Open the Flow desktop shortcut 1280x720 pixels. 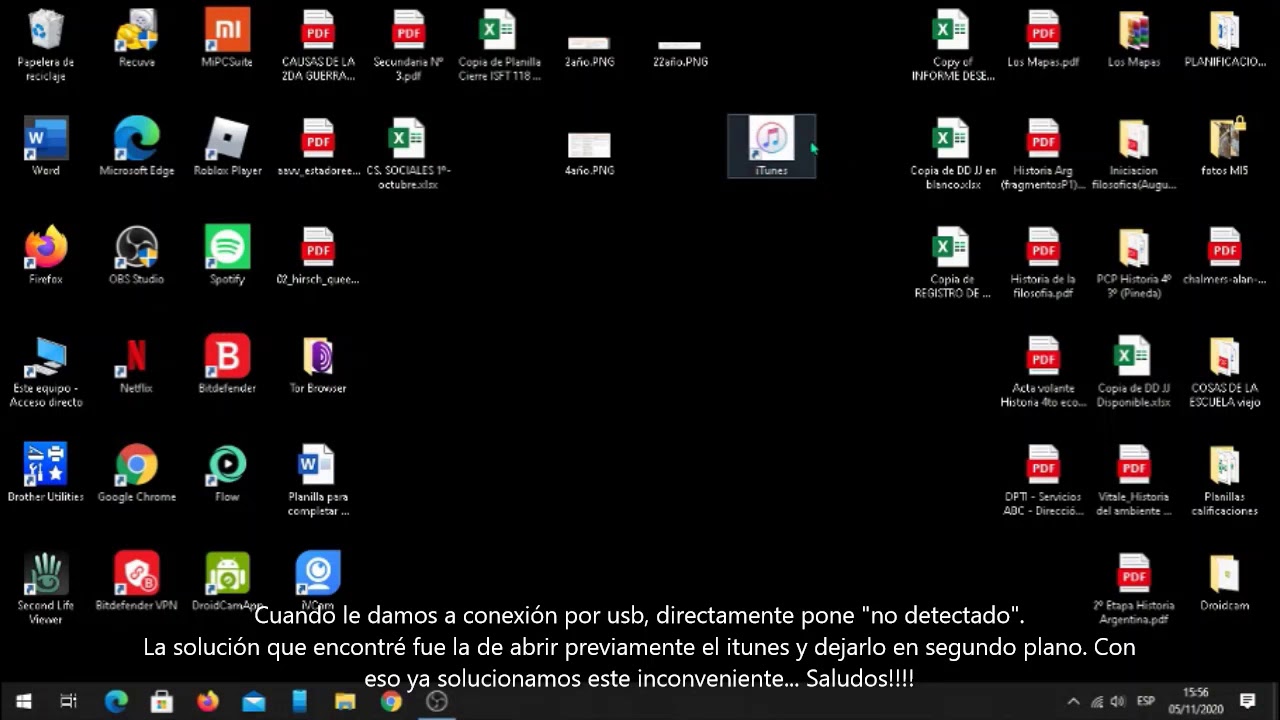click(x=227, y=473)
